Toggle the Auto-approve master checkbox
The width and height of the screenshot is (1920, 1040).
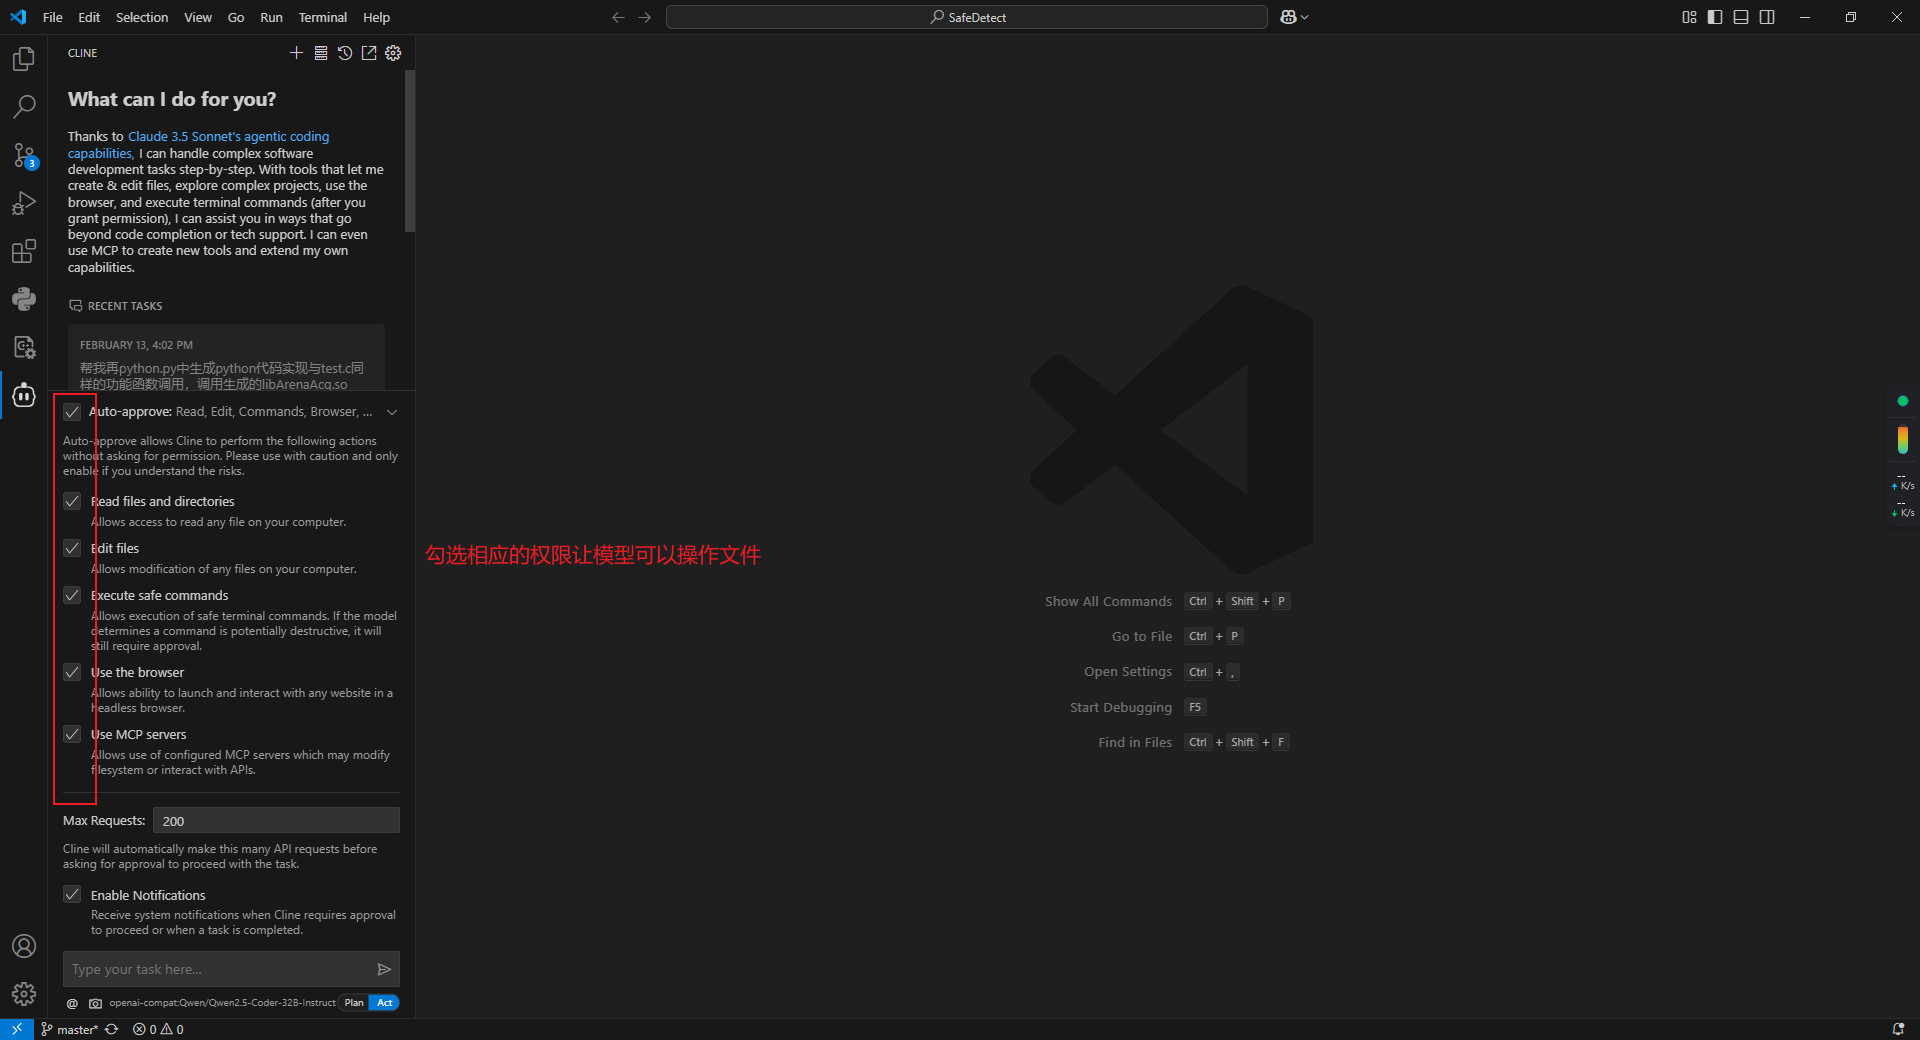click(72, 412)
